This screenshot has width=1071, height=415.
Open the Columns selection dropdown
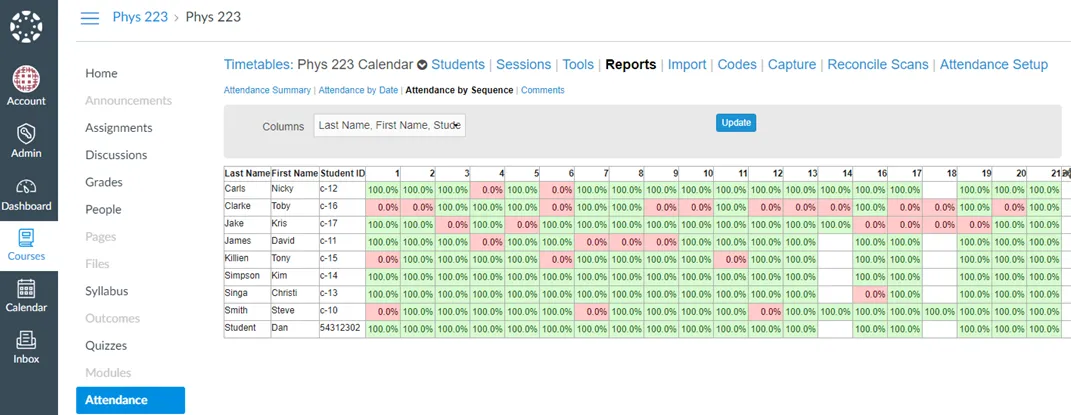[389, 126]
